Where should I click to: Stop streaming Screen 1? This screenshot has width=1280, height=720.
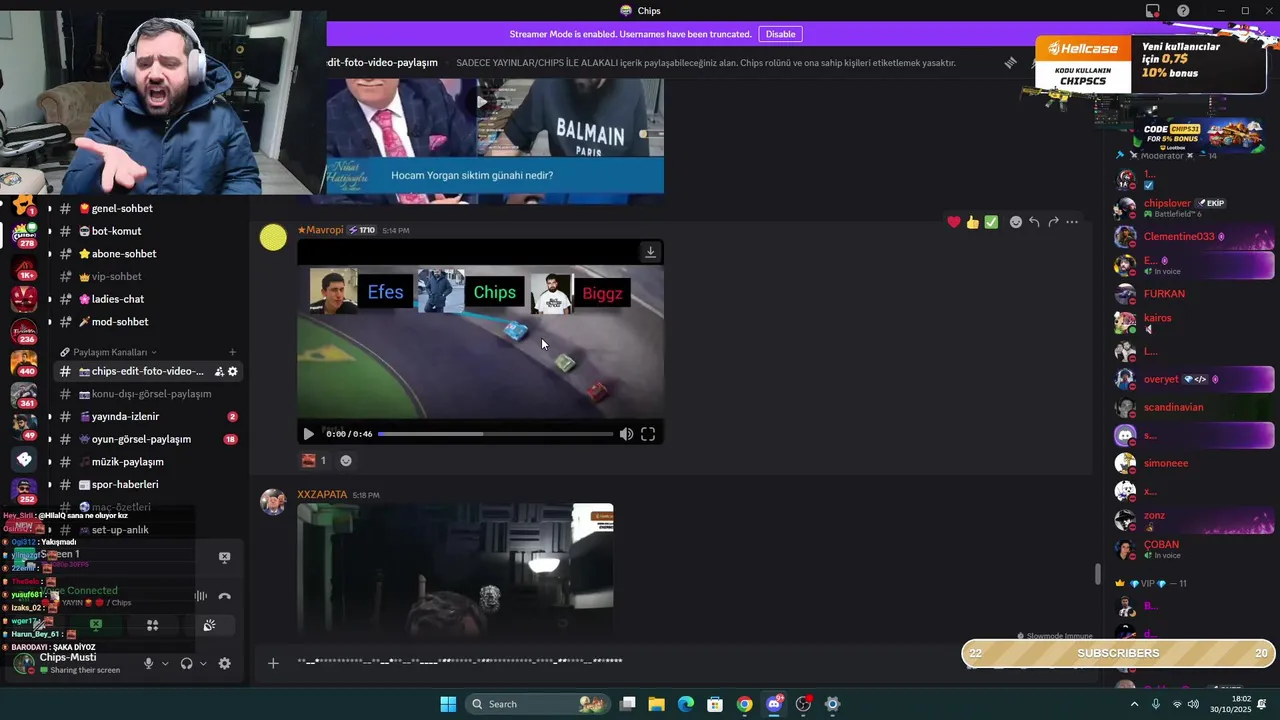[x=224, y=557]
